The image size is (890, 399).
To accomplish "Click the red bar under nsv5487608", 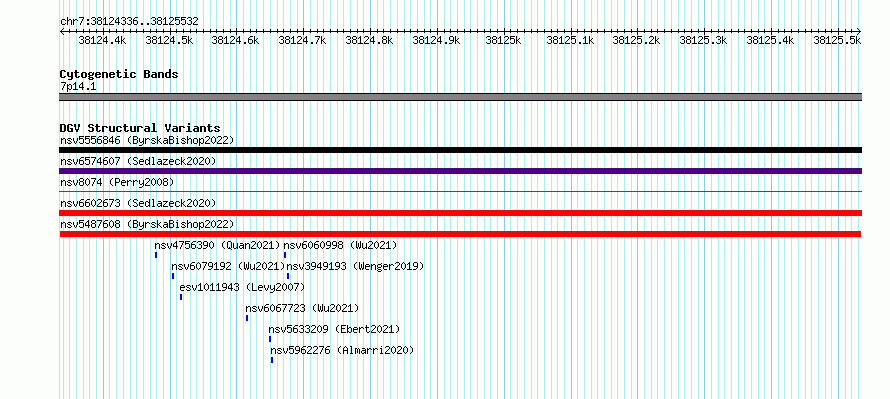I will click(x=460, y=234).
